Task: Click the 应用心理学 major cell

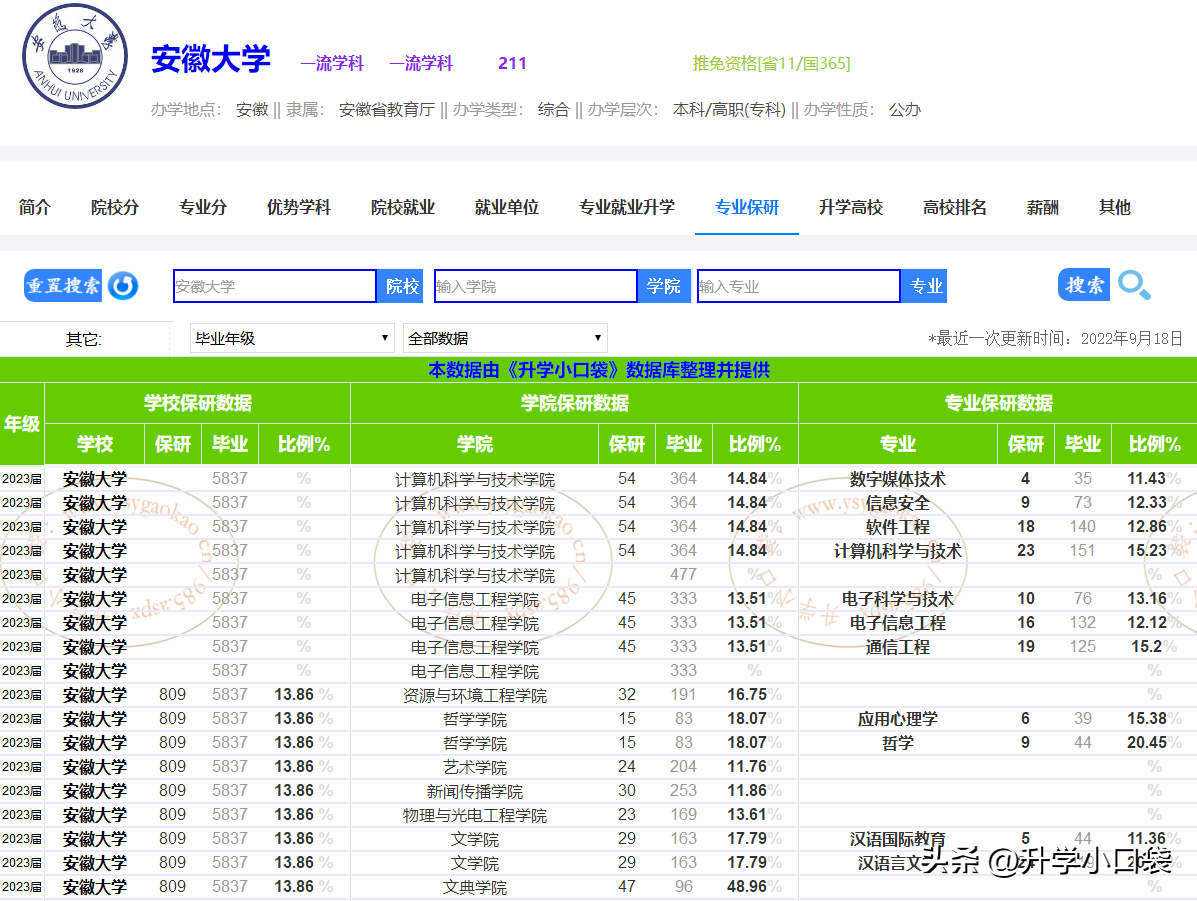Action: click(x=897, y=719)
